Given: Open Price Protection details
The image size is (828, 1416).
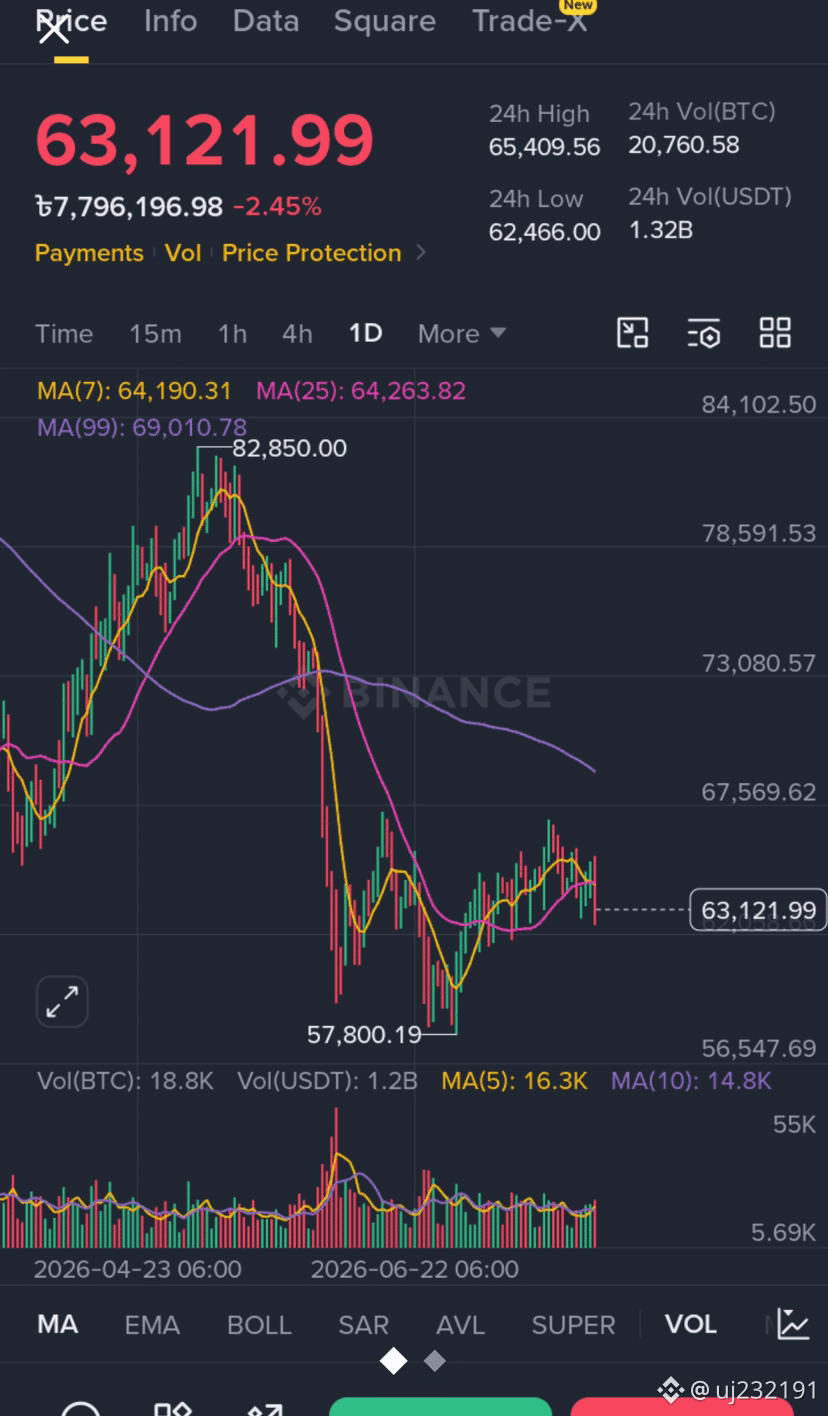Looking at the screenshot, I should tap(311, 253).
